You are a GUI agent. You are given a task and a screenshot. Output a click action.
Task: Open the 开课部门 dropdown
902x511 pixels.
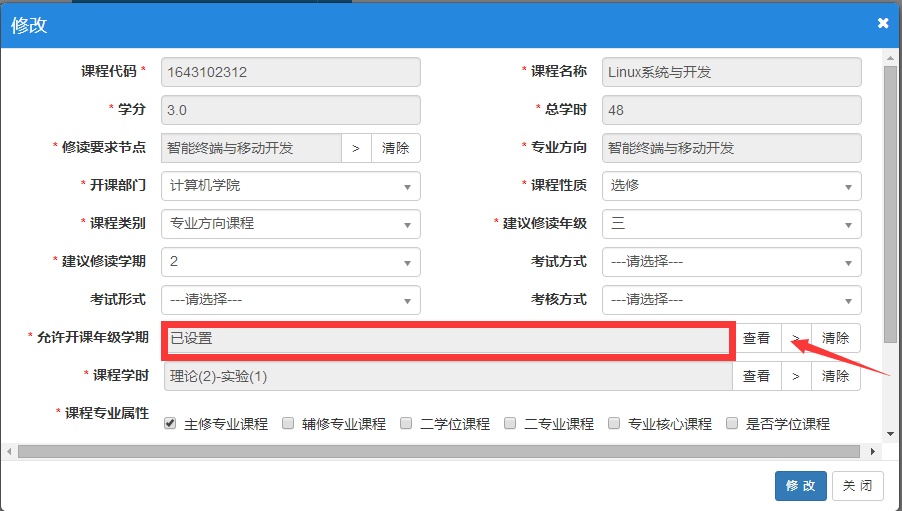coord(290,186)
